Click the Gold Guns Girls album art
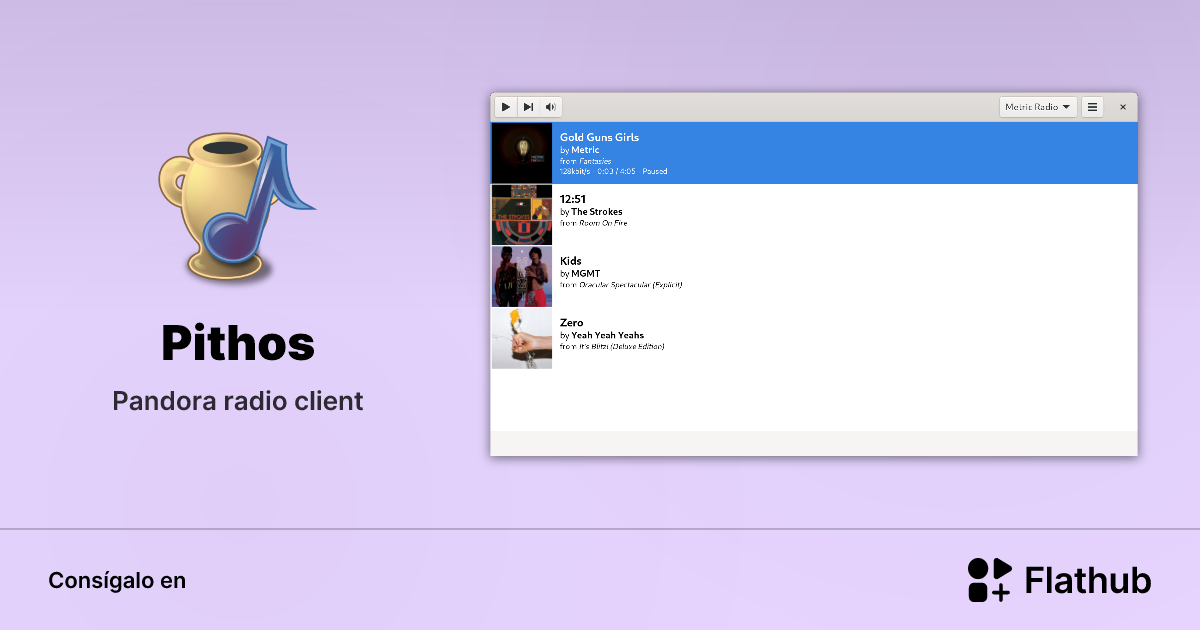Screen dimensions: 1200x630 pyautogui.click(x=521, y=152)
